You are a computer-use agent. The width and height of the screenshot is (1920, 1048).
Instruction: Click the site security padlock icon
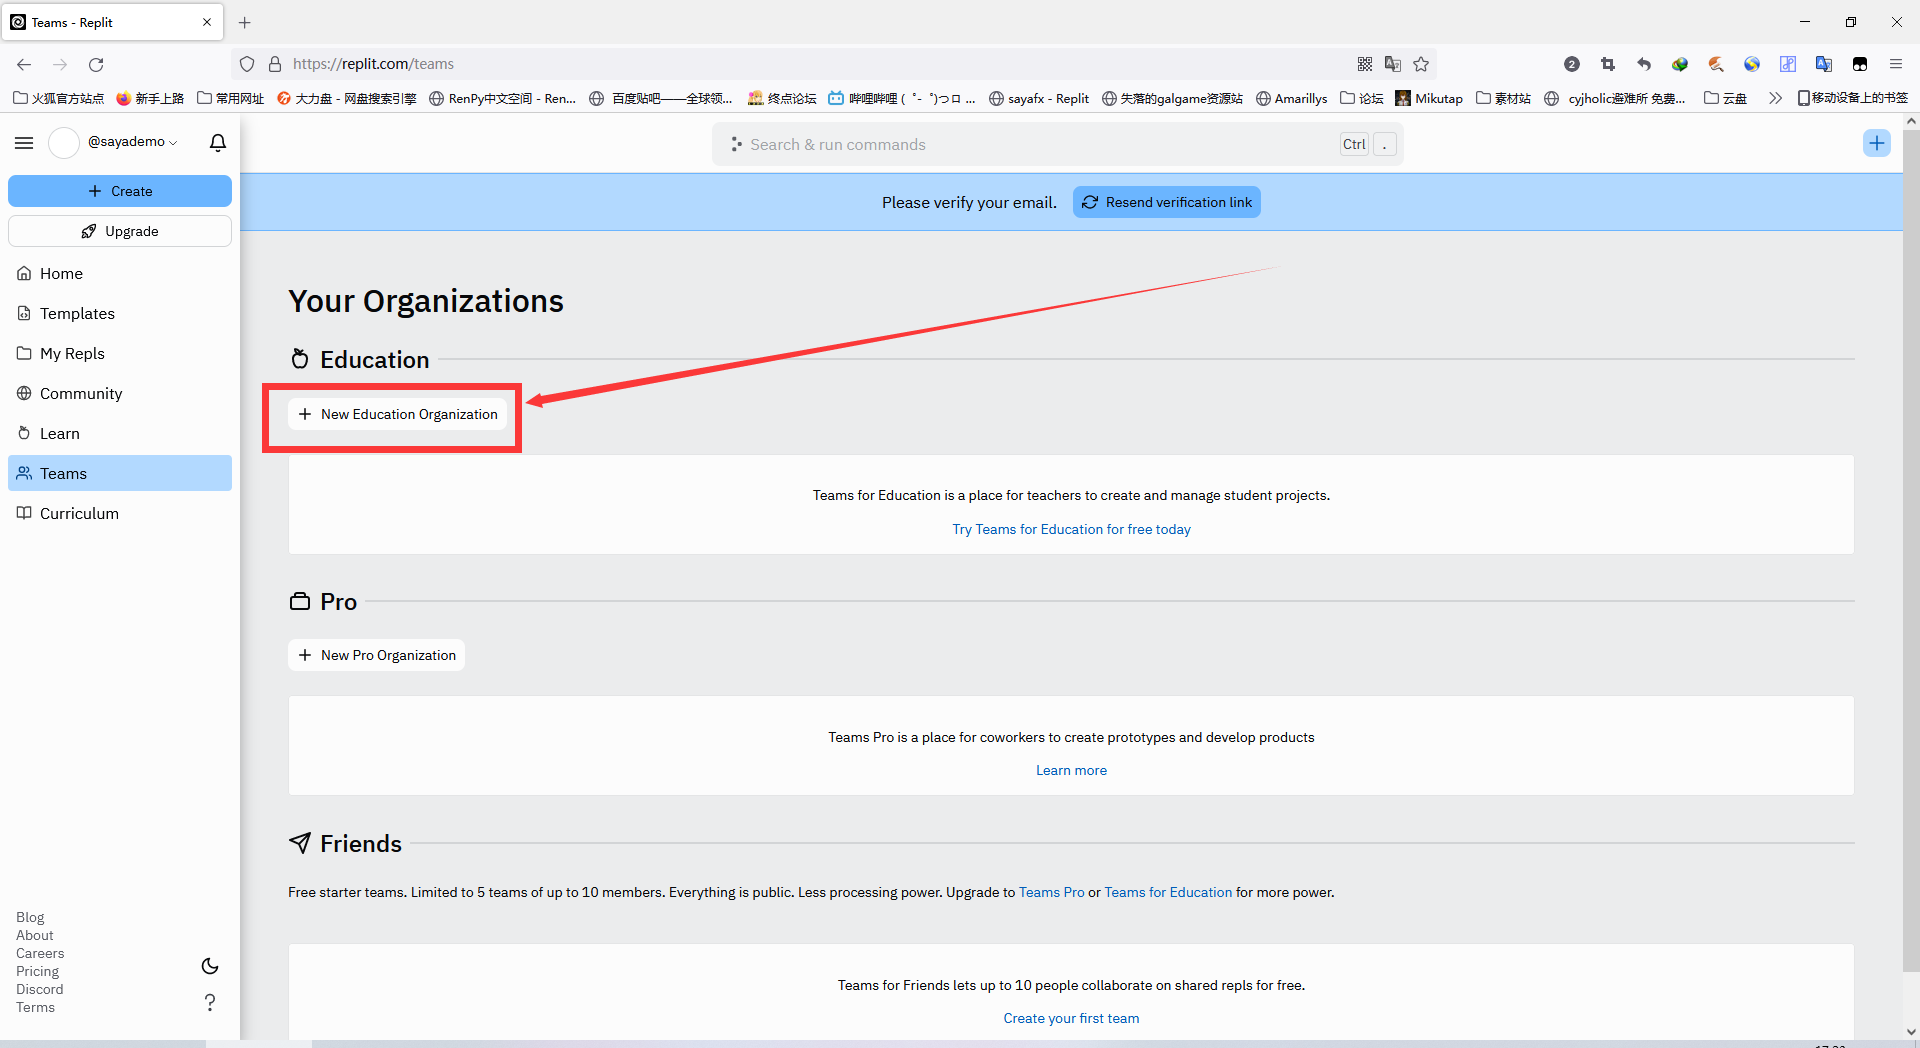click(x=275, y=64)
